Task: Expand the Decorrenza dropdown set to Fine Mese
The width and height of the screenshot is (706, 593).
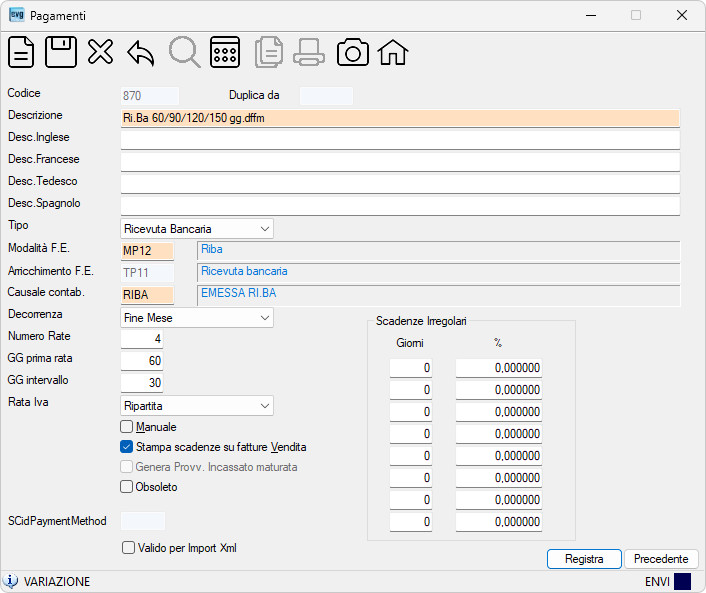Action: [x=197, y=318]
